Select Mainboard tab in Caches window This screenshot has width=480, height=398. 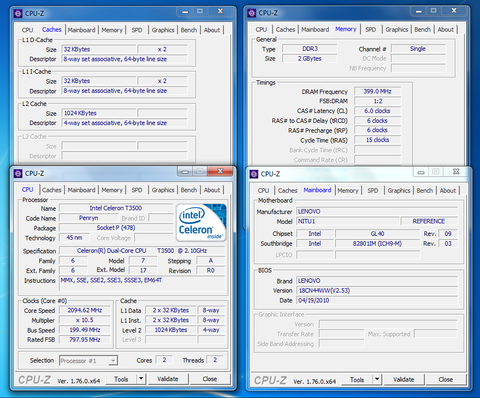click(x=81, y=30)
